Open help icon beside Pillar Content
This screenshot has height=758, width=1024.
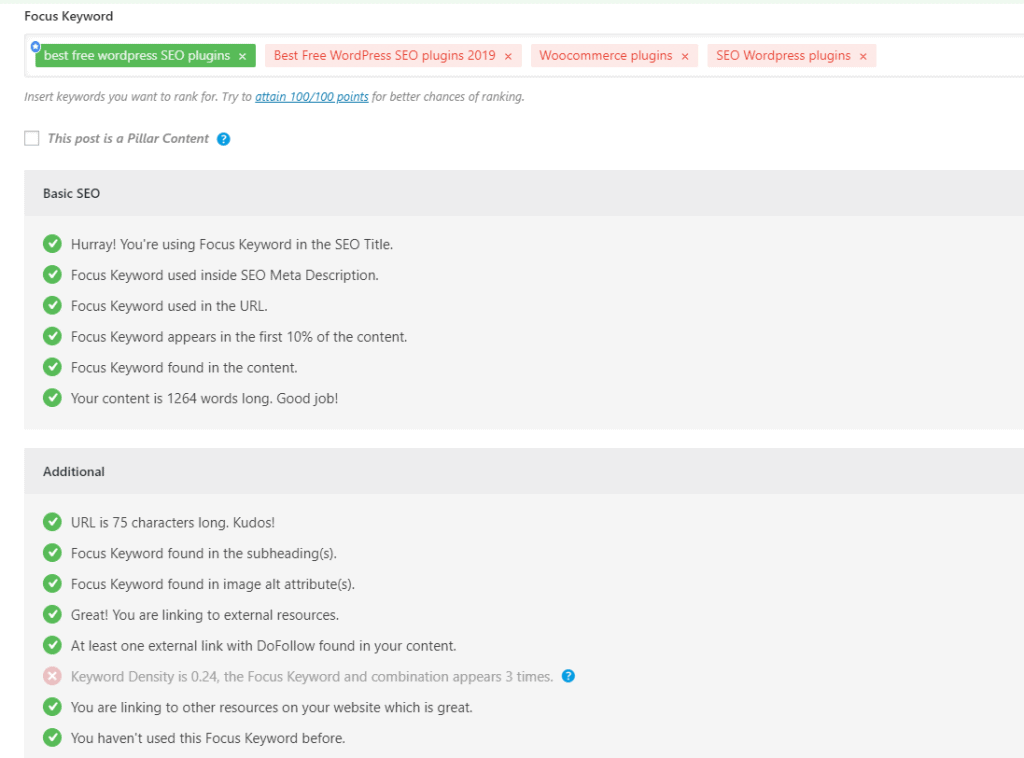(x=223, y=139)
